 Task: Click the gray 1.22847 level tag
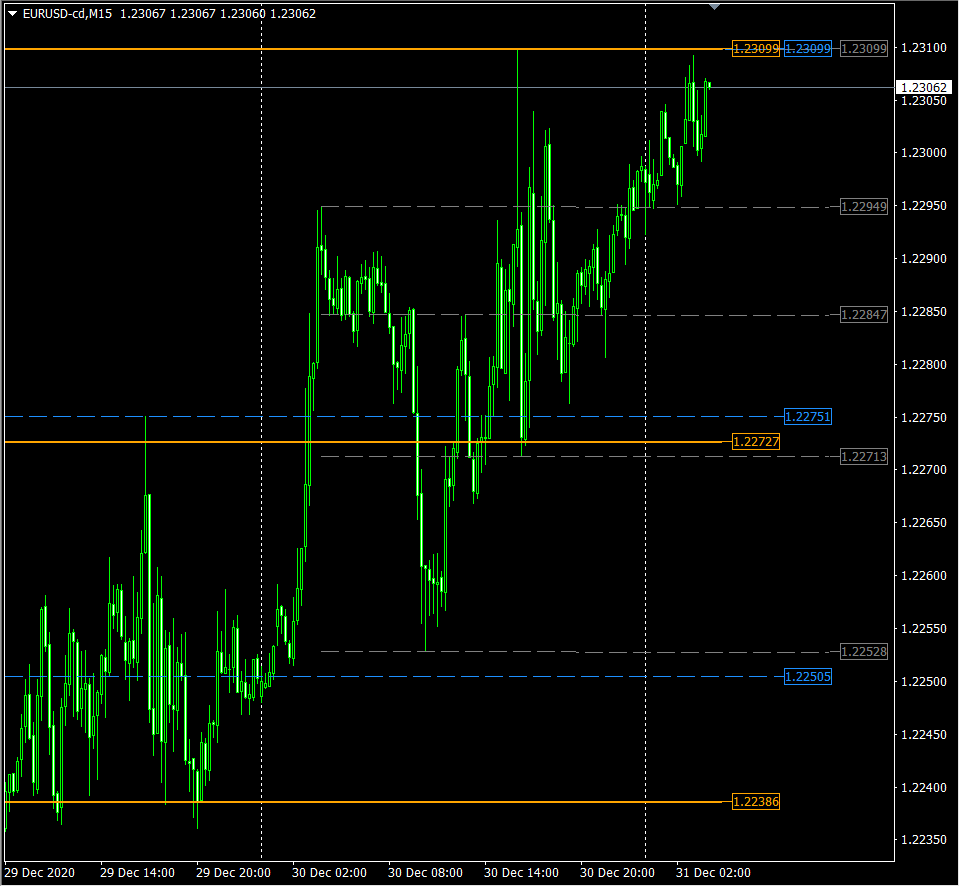pyautogui.click(x=864, y=315)
